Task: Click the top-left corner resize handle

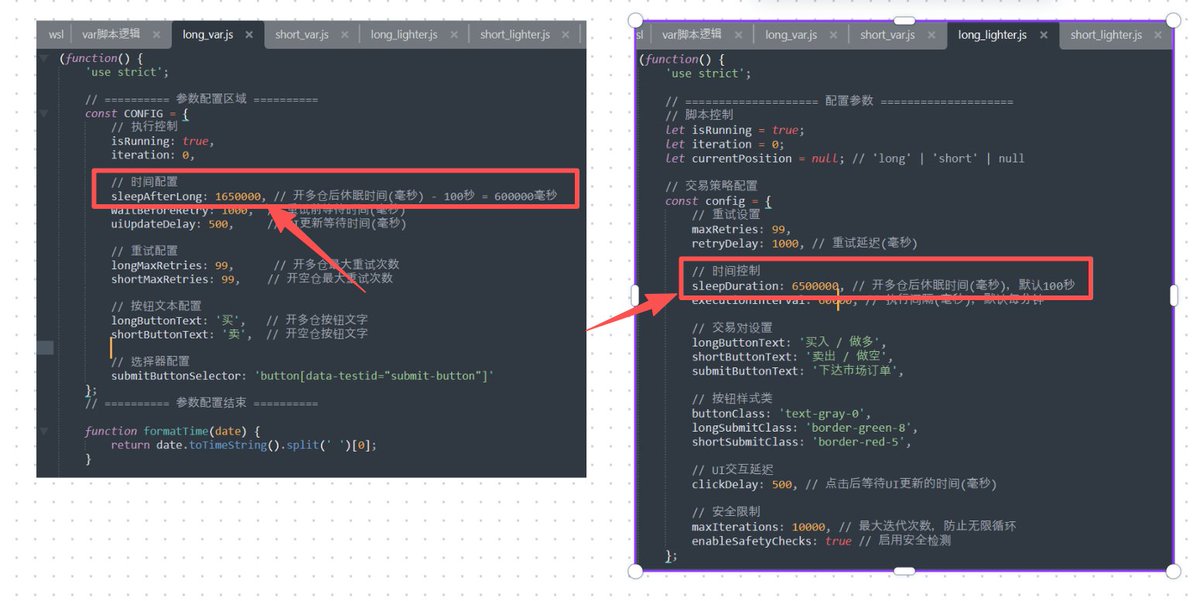Action: point(634,21)
